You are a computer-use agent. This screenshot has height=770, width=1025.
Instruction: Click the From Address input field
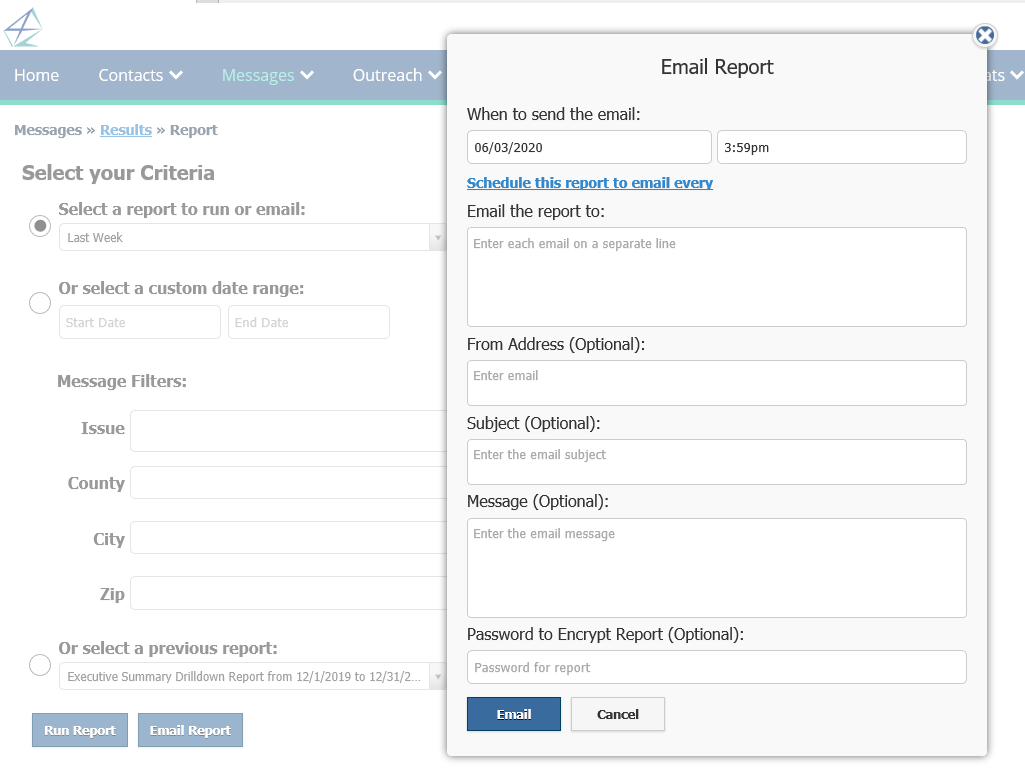click(716, 383)
